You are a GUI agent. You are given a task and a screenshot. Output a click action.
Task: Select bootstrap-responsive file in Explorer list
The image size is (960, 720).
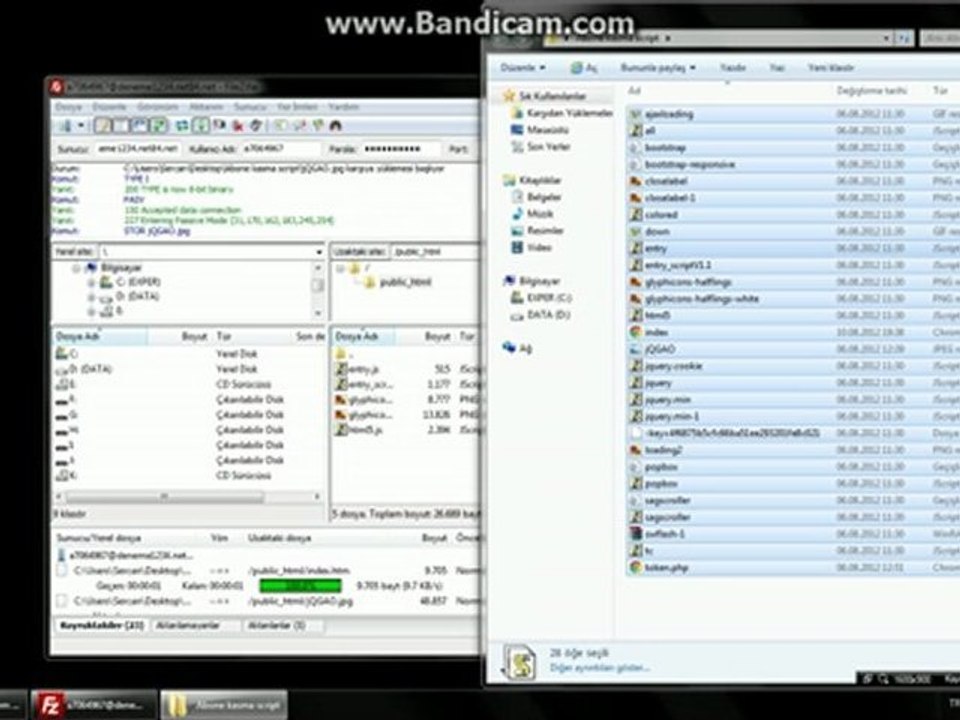click(689, 164)
